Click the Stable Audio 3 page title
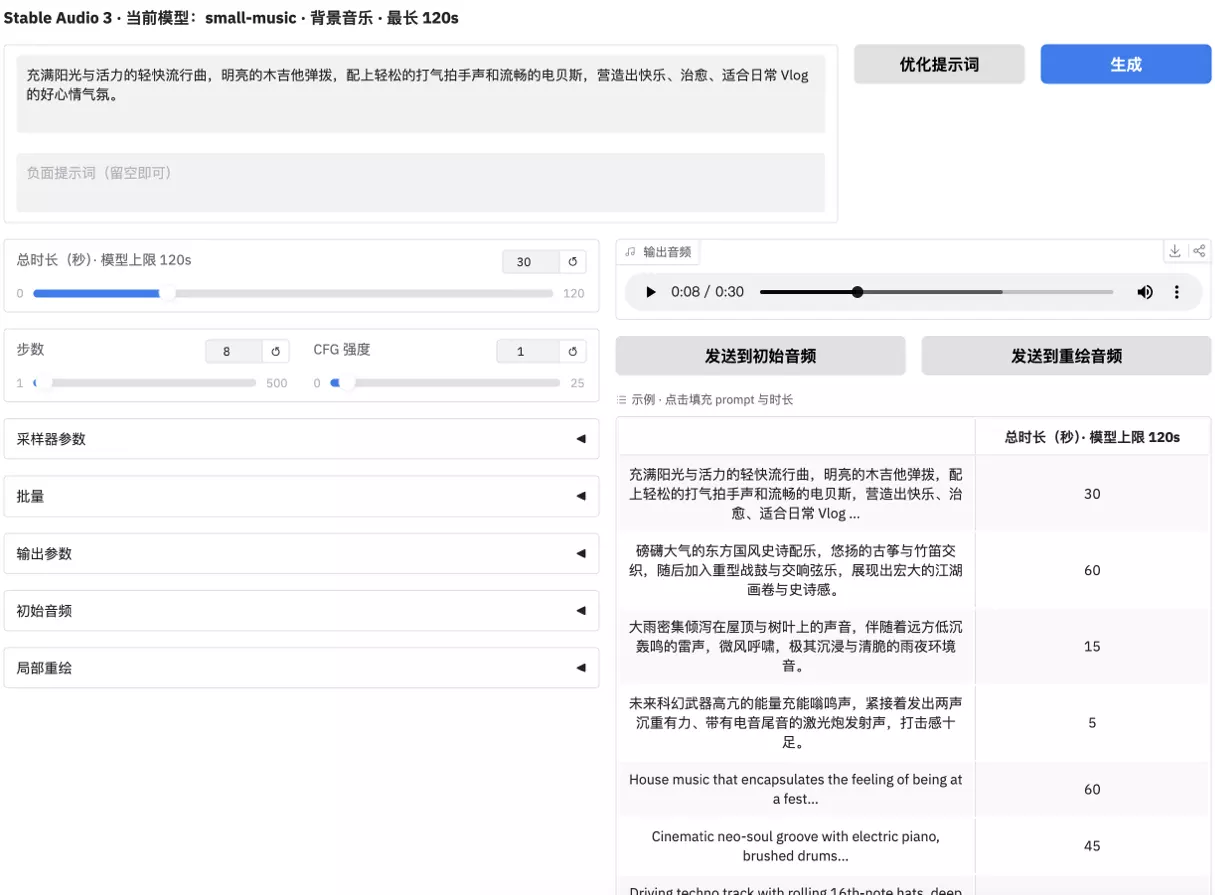This screenshot has height=895, width=1215. pyautogui.click(x=231, y=18)
